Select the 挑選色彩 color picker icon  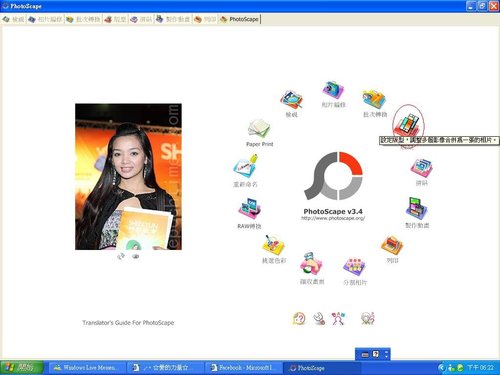[x=273, y=245]
